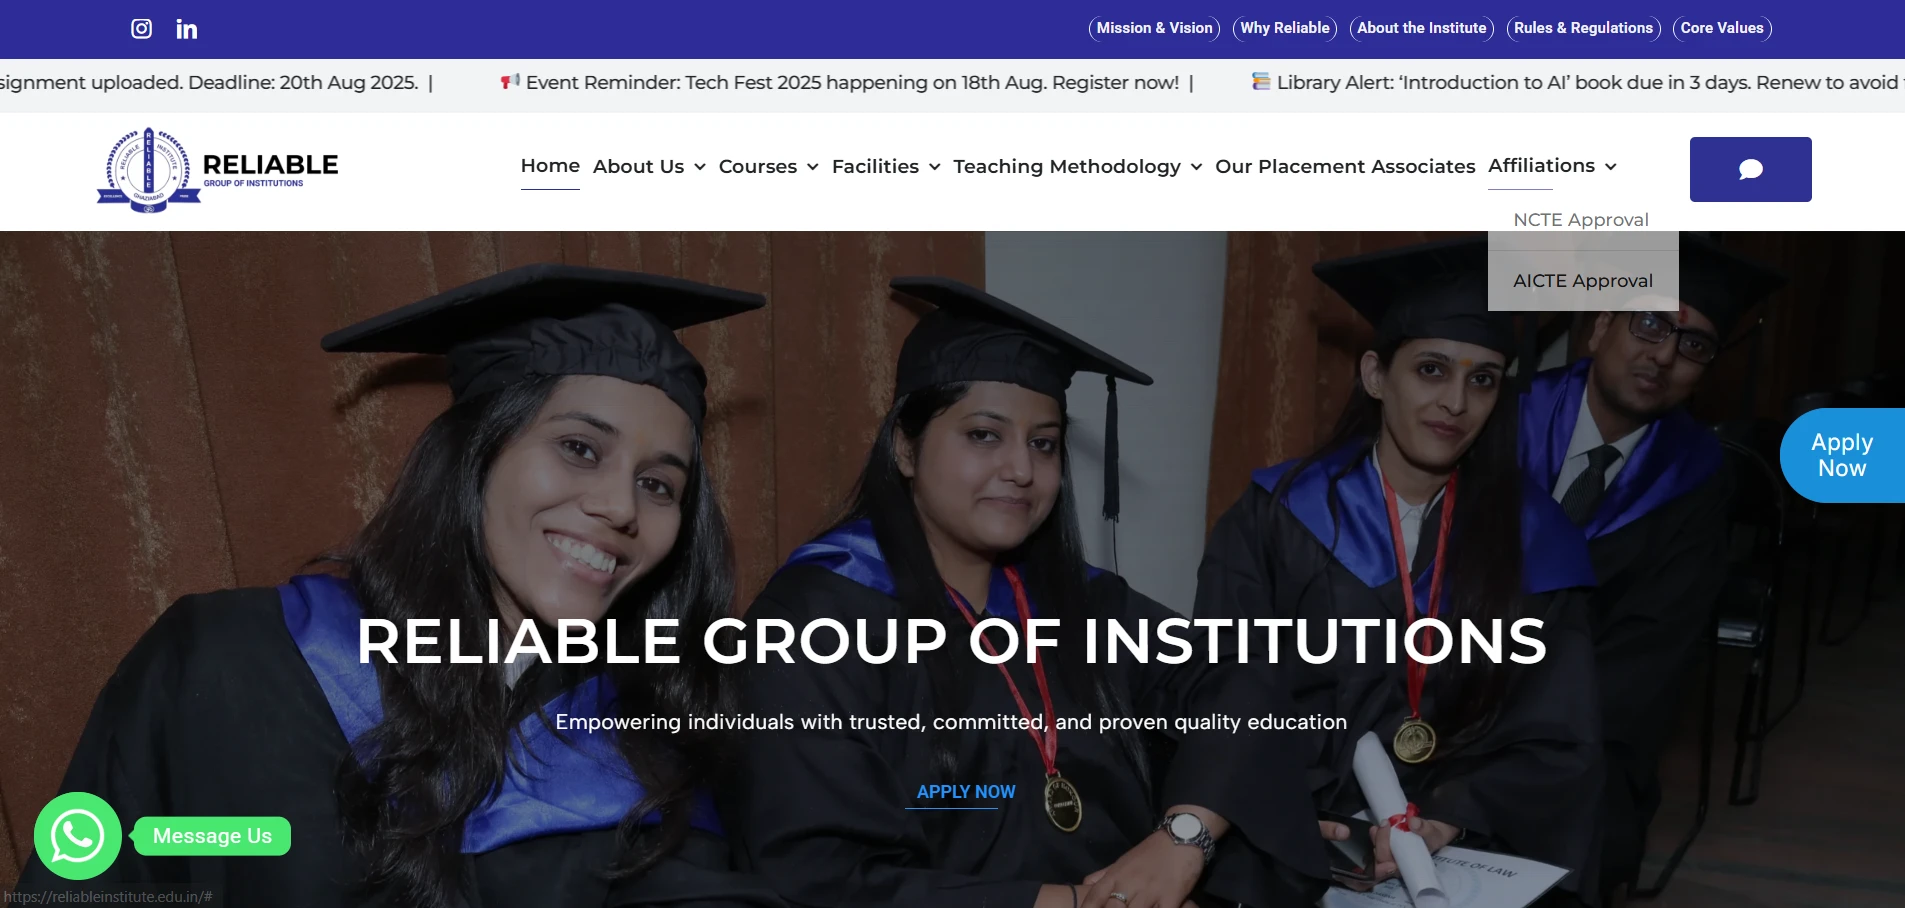Image resolution: width=1905 pixels, height=908 pixels.
Task: Go to Home menu item
Action: (x=550, y=166)
